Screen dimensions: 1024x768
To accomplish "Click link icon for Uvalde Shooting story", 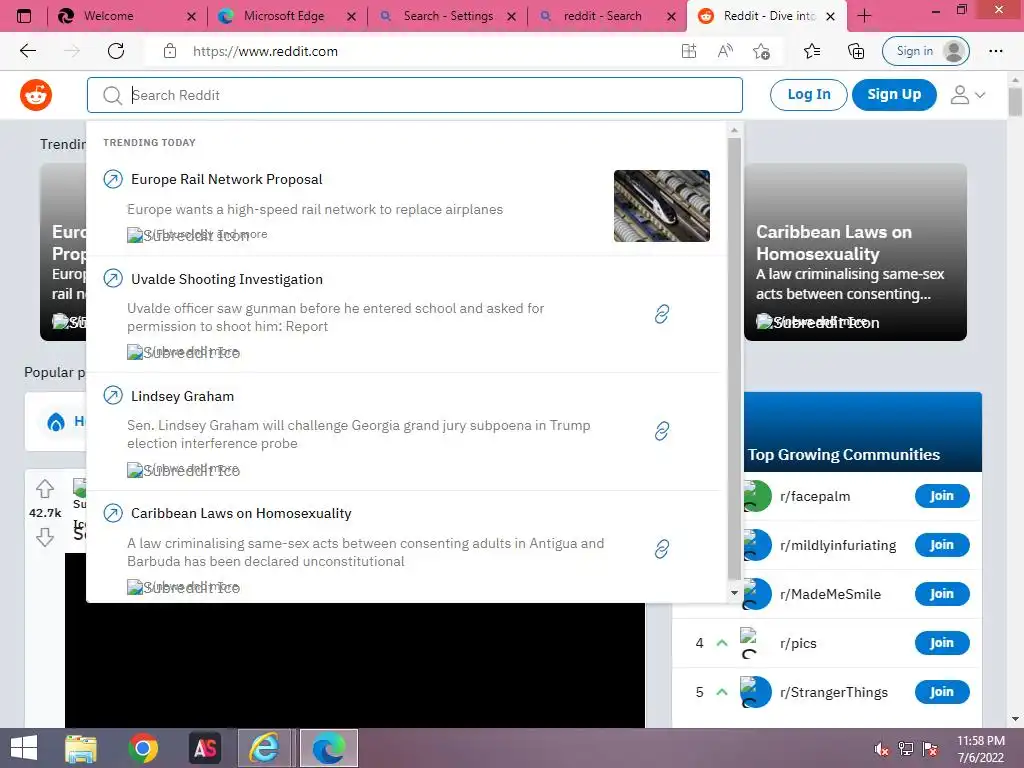I will (662, 314).
